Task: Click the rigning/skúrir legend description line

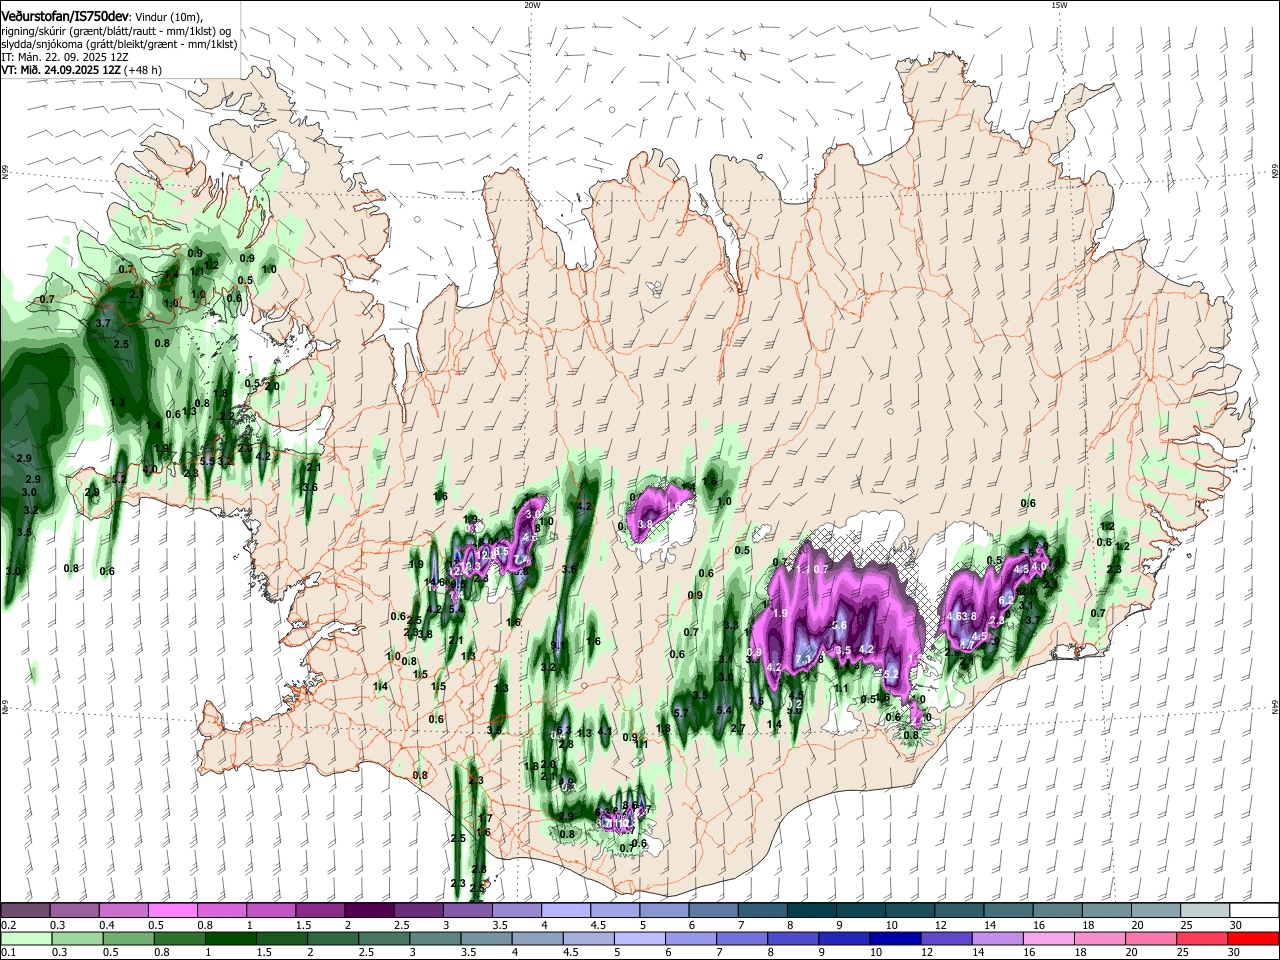Action: [x=116, y=30]
